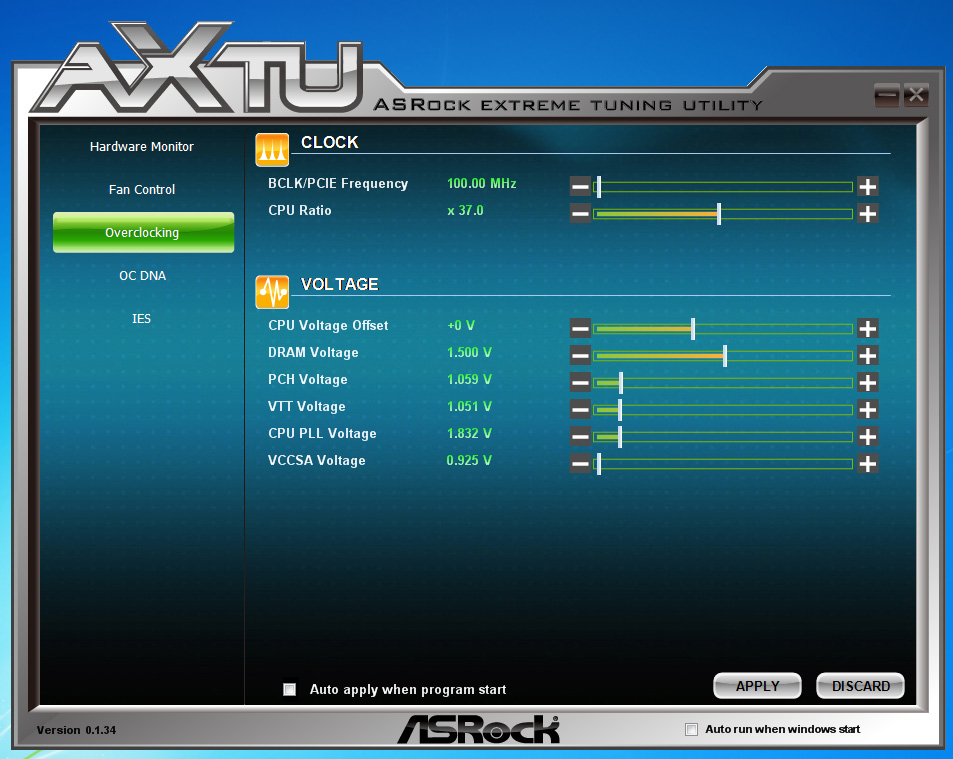The height and width of the screenshot is (759, 953).
Task: Apply the overclocking settings
Action: pyautogui.click(x=757, y=686)
